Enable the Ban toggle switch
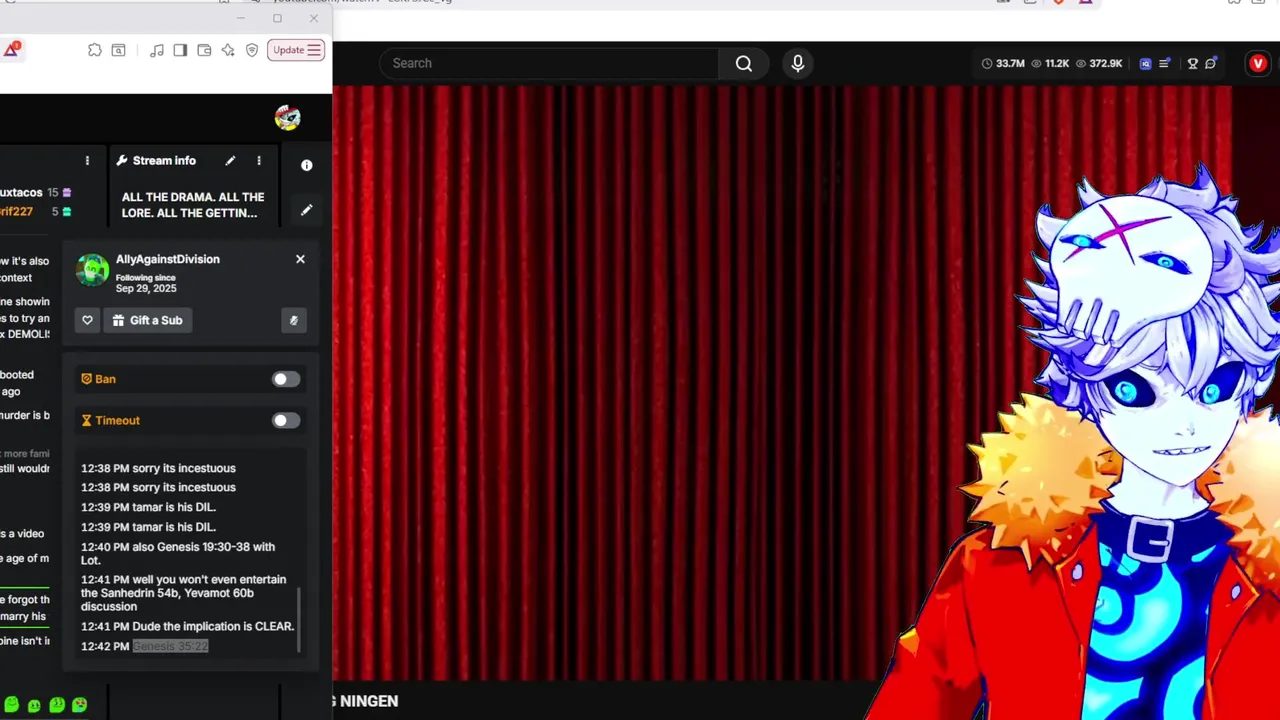Image resolution: width=1280 pixels, height=720 pixels. point(285,379)
